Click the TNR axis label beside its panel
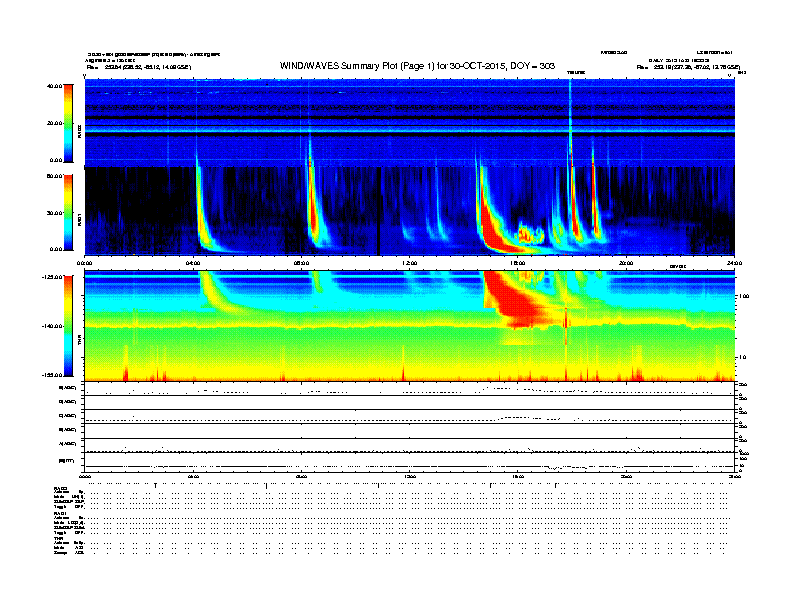This screenshot has width=792, height=612. (x=79, y=342)
